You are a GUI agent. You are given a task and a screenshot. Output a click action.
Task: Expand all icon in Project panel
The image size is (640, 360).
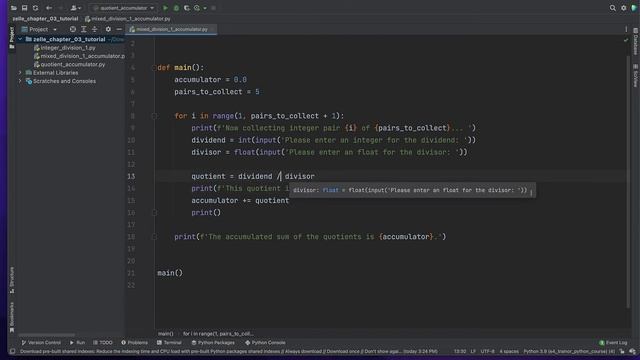pos(84,29)
